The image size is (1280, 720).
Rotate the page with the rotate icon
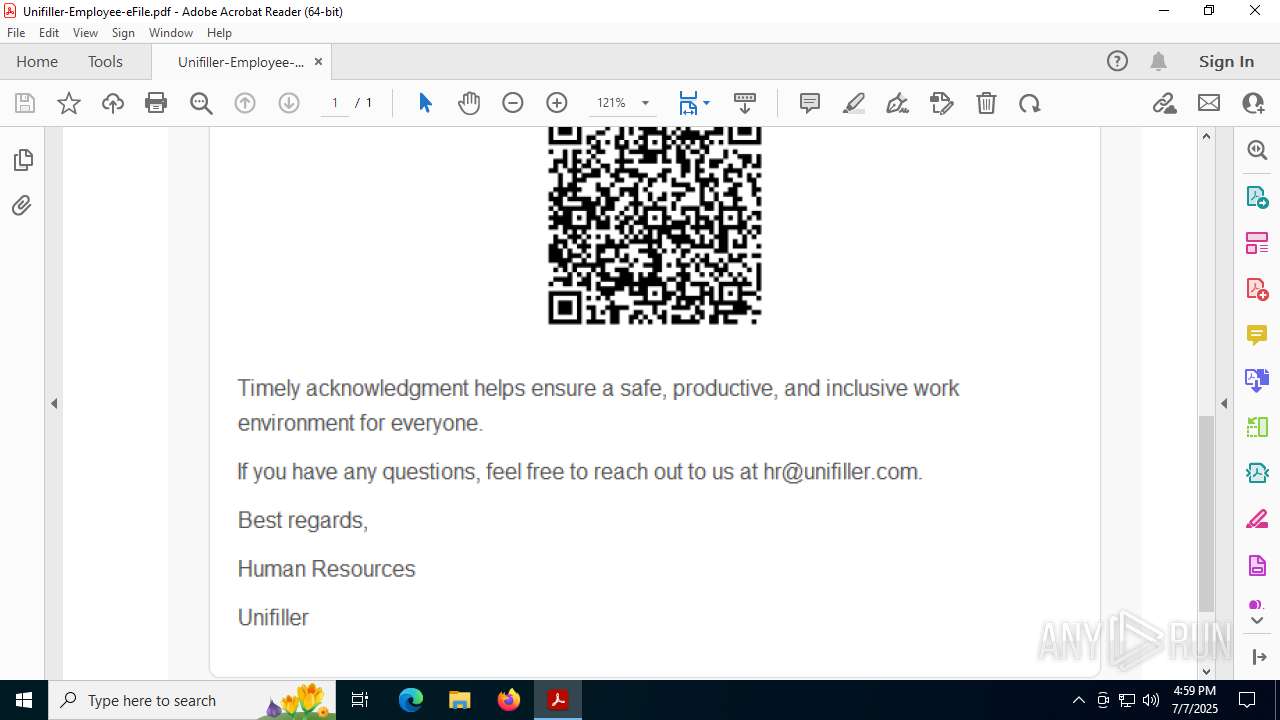pos(1030,103)
